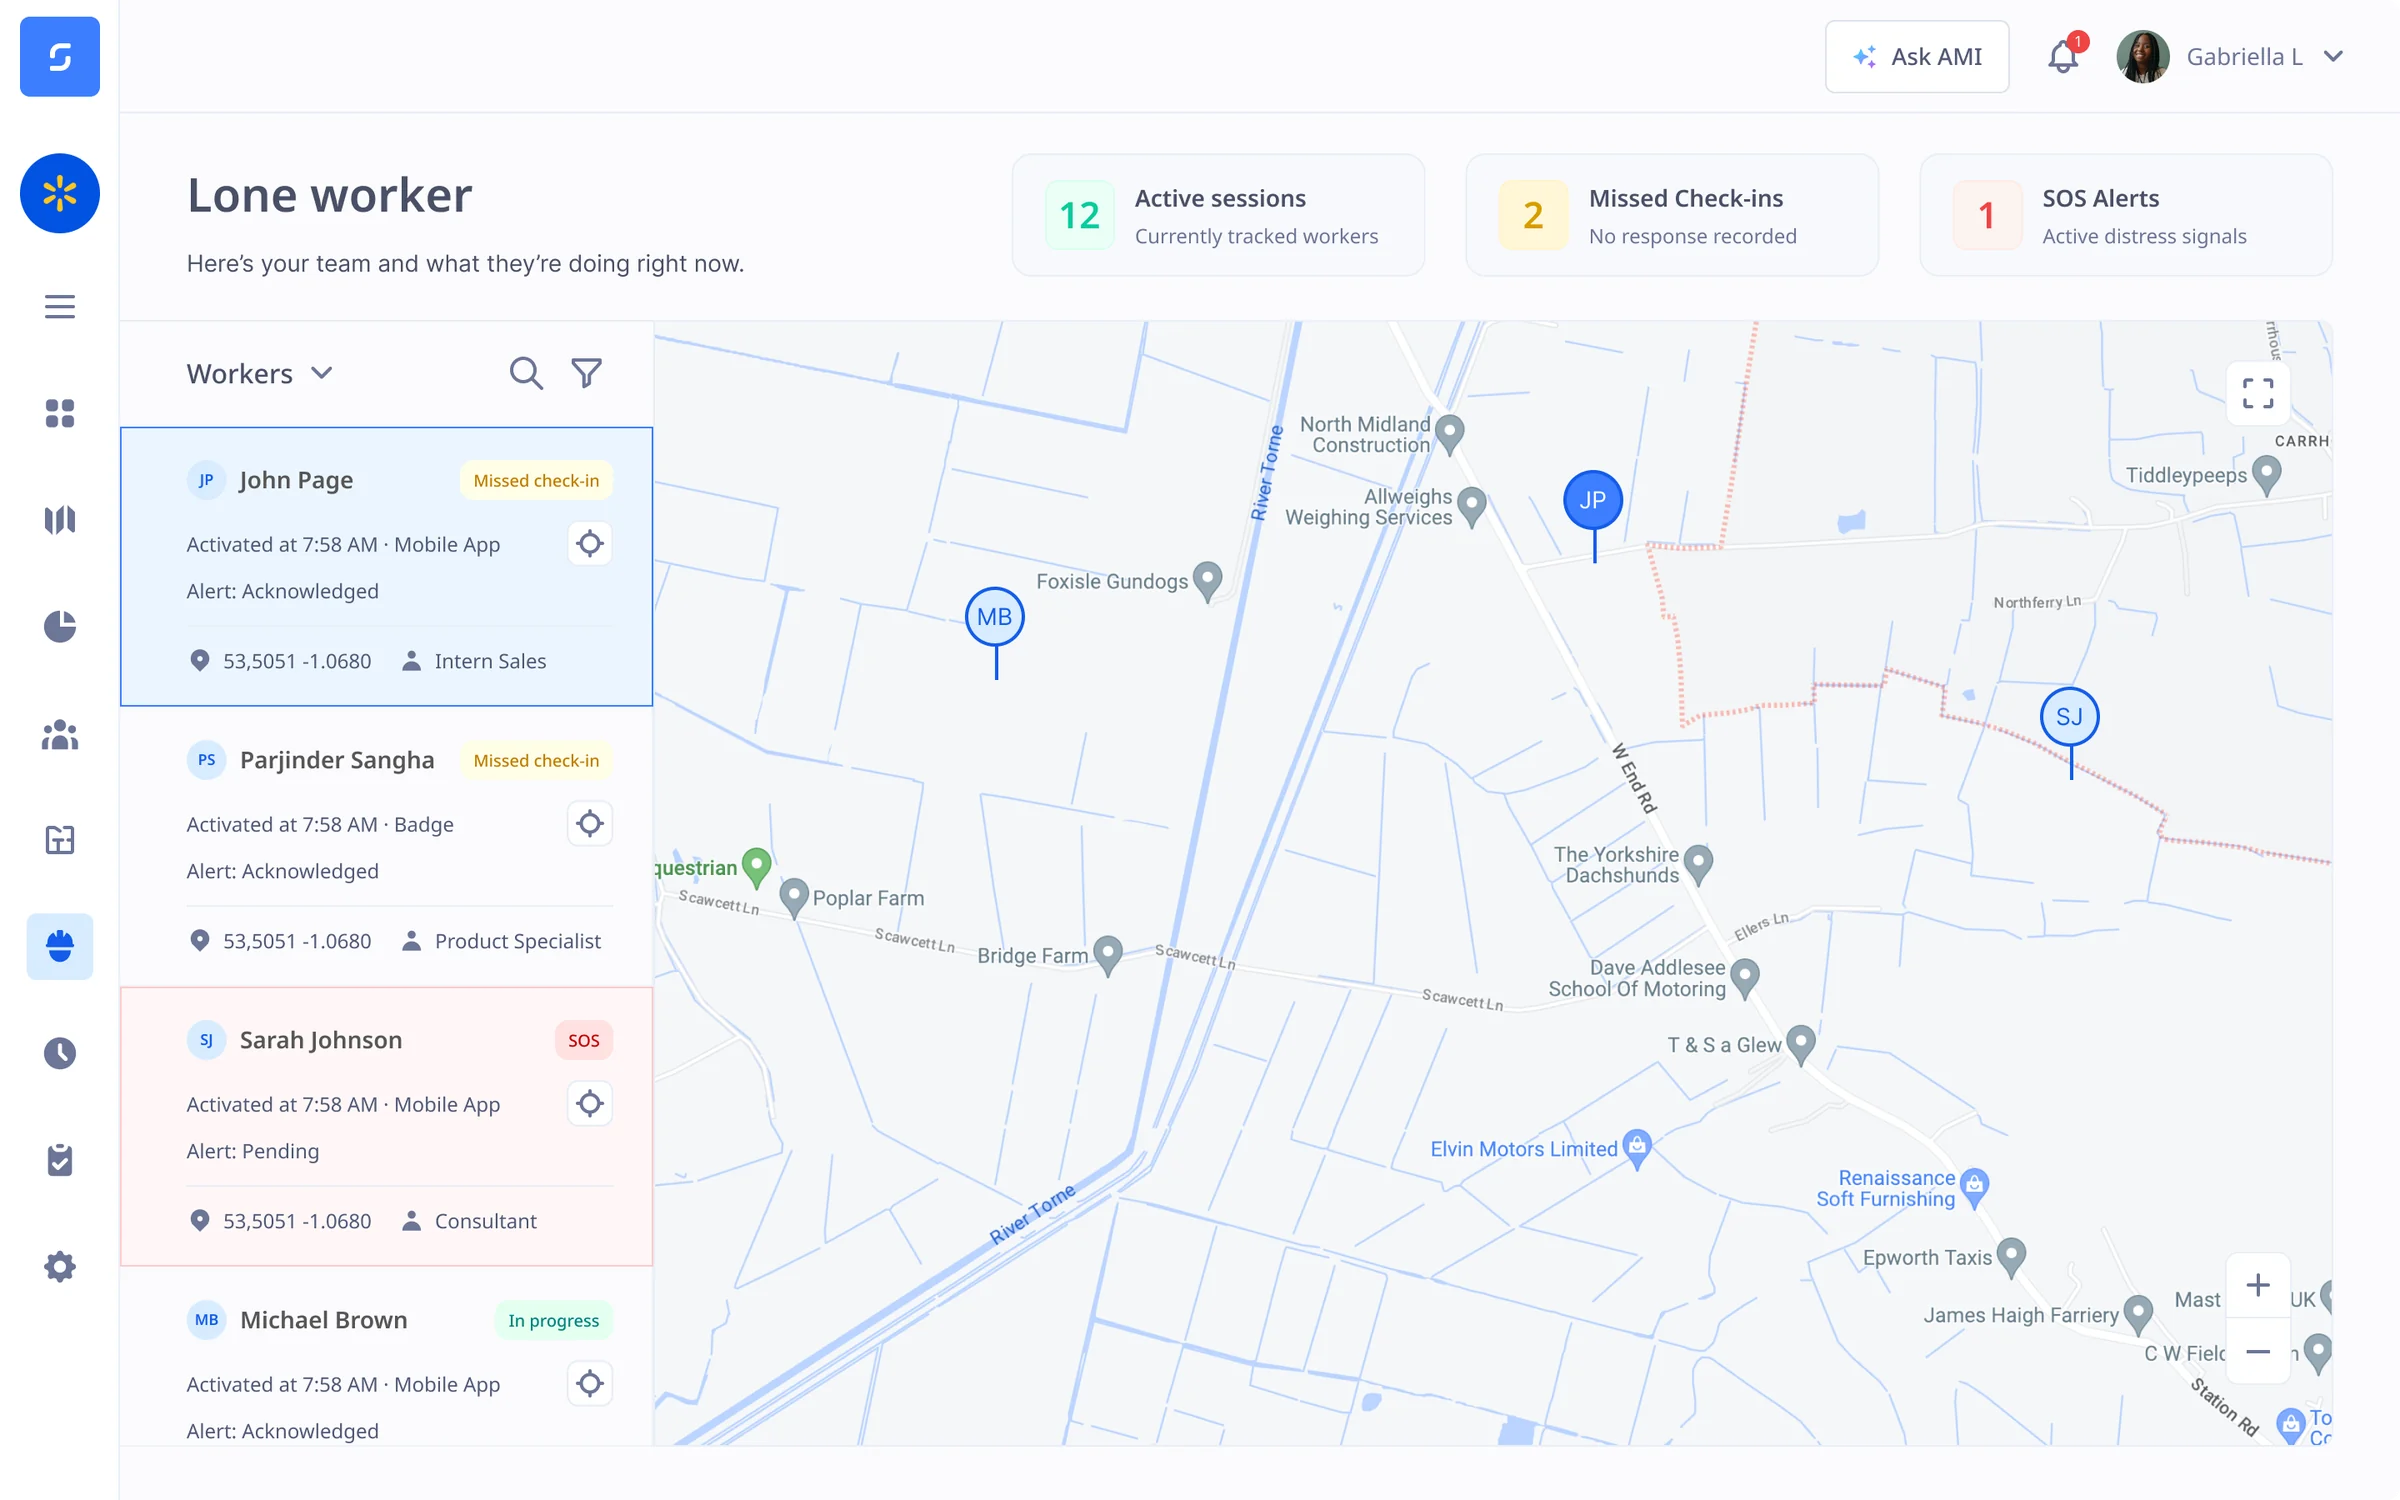Image resolution: width=2400 pixels, height=1500 pixels.
Task: Filter the workers list
Action: pos(587,373)
